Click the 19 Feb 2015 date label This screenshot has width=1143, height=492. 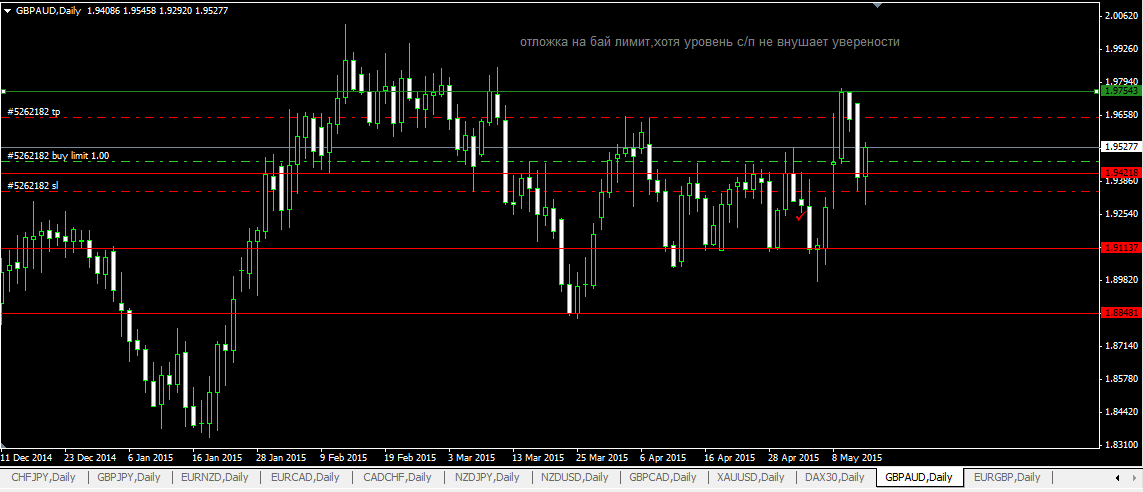point(410,458)
